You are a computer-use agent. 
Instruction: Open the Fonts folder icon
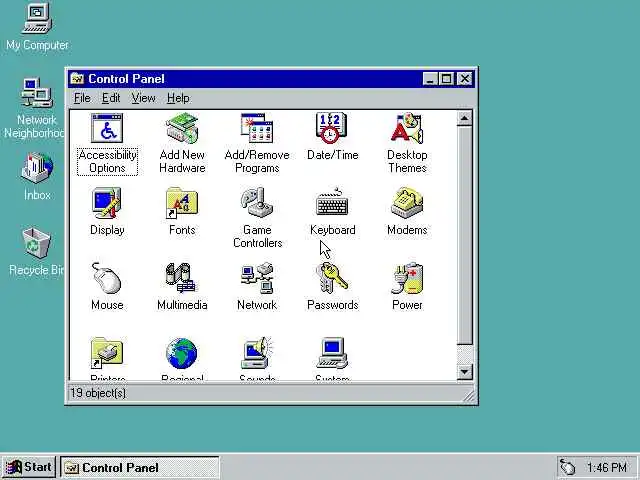tap(182, 203)
